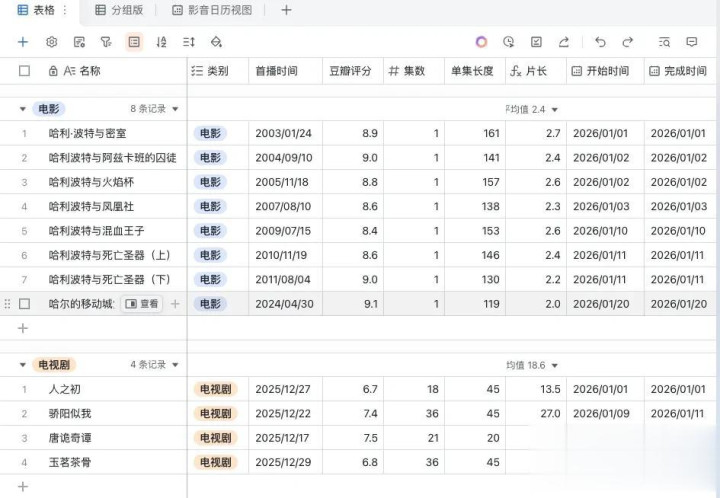Viewport: 720px width, 498px height.
Task: Open the comments speech bubble icon
Action: tap(691, 42)
